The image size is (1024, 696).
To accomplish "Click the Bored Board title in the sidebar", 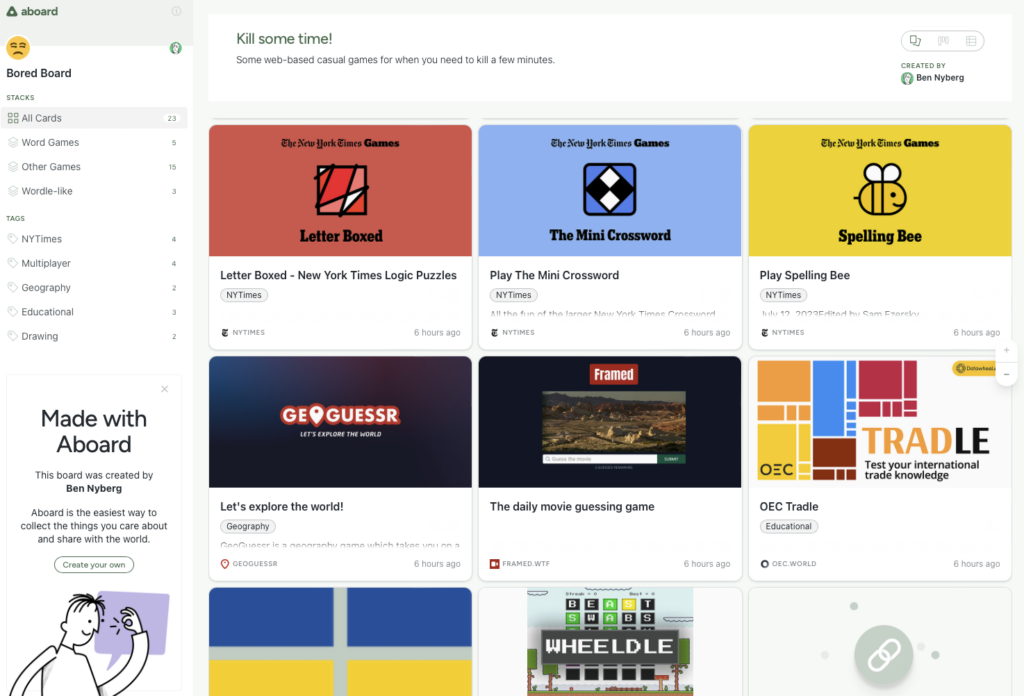I will [39, 73].
